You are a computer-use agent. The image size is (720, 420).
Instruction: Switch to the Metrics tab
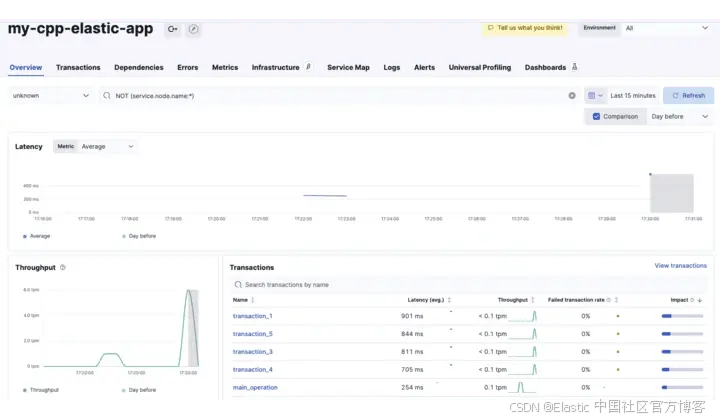(x=225, y=67)
